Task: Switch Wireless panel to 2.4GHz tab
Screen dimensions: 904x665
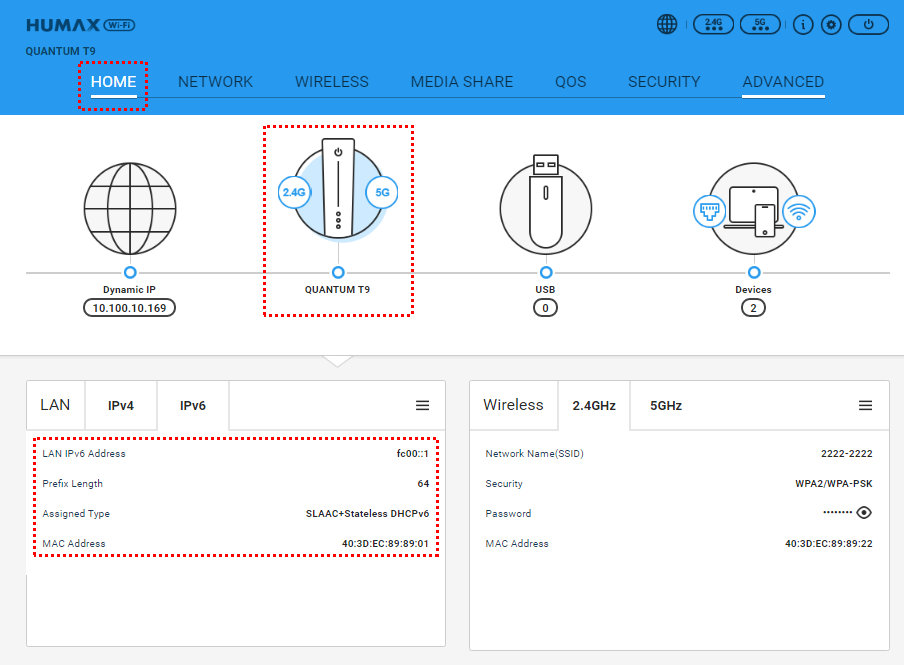Action: click(x=594, y=405)
